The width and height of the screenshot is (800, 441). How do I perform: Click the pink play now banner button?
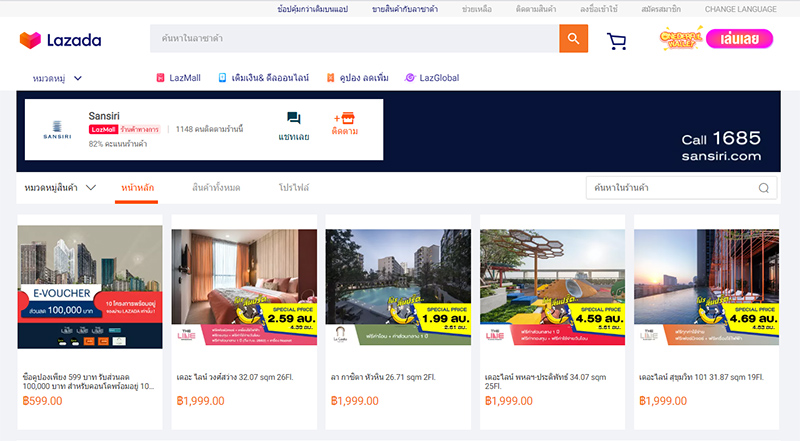(739, 39)
